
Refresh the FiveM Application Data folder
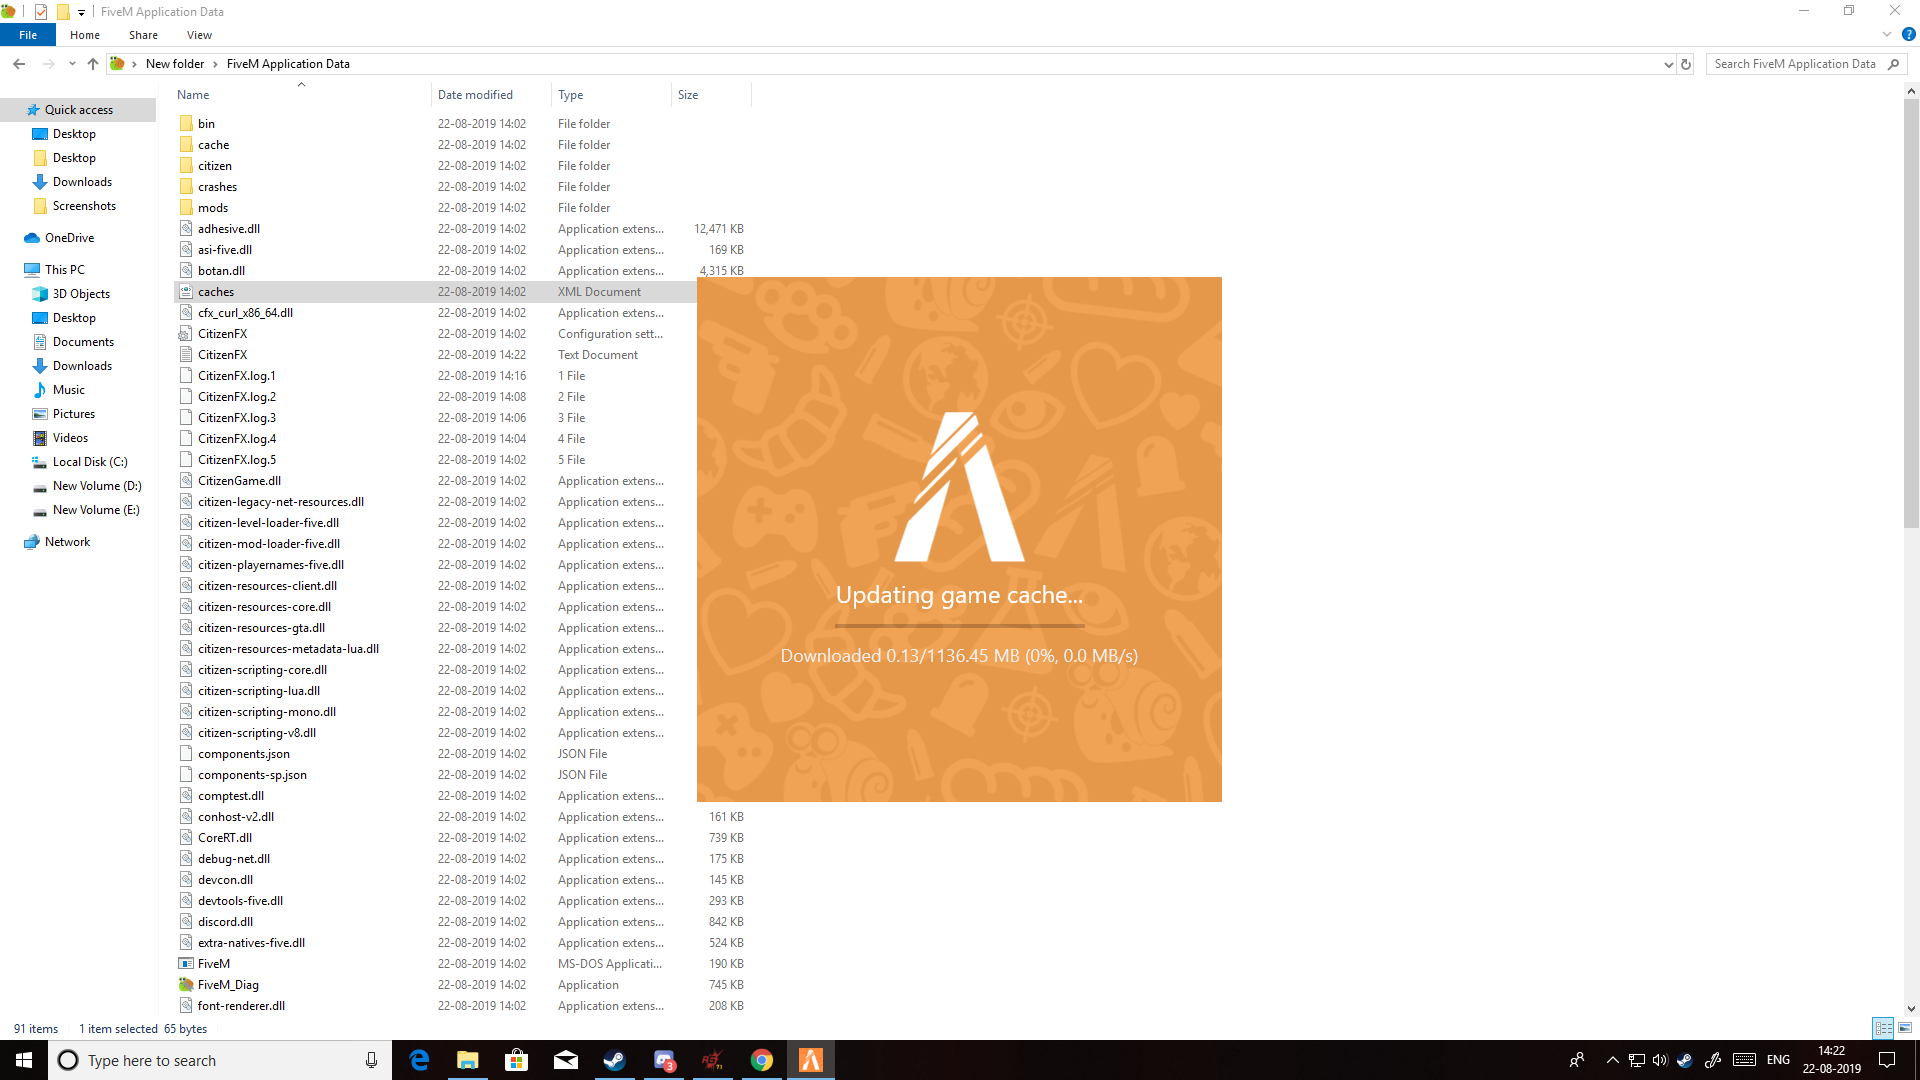point(1686,64)
